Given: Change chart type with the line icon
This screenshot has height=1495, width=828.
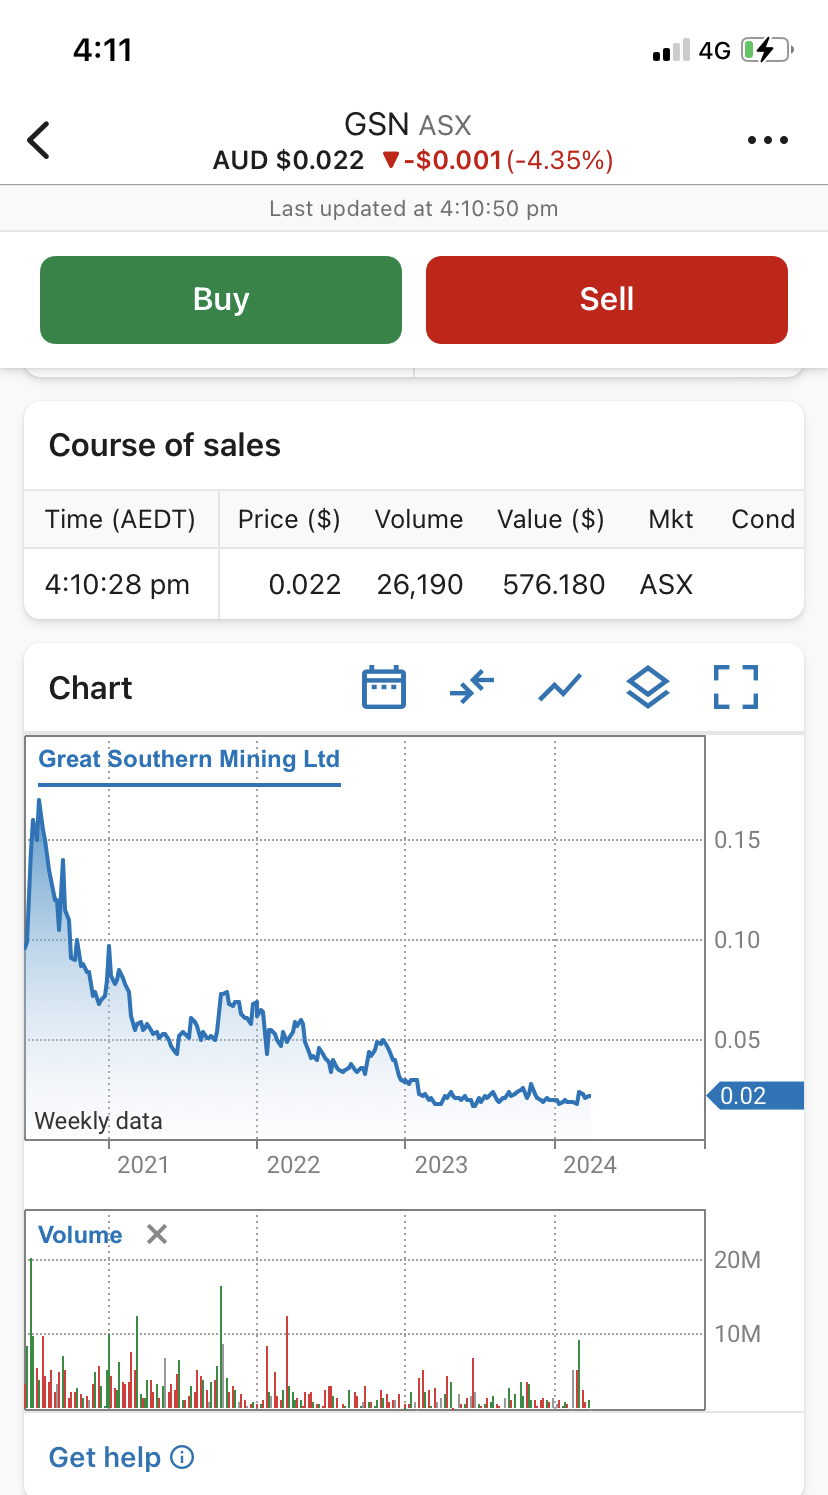Looking at the screenshot, I should pos(560,687).
